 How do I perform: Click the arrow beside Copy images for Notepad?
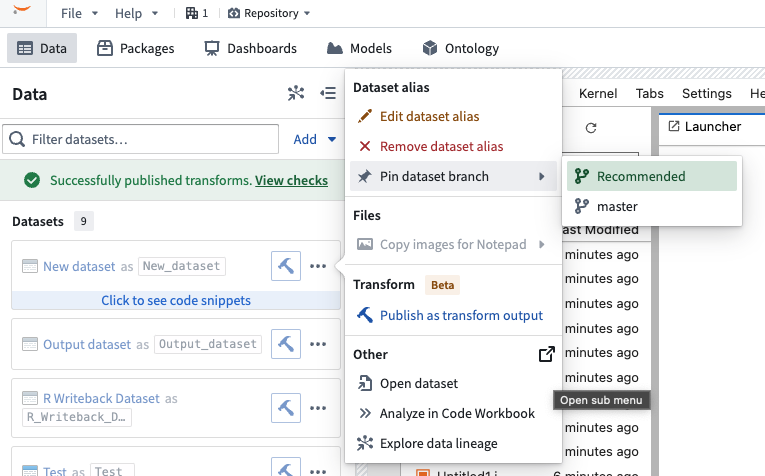pyautogui.click(x=542, y=244)
